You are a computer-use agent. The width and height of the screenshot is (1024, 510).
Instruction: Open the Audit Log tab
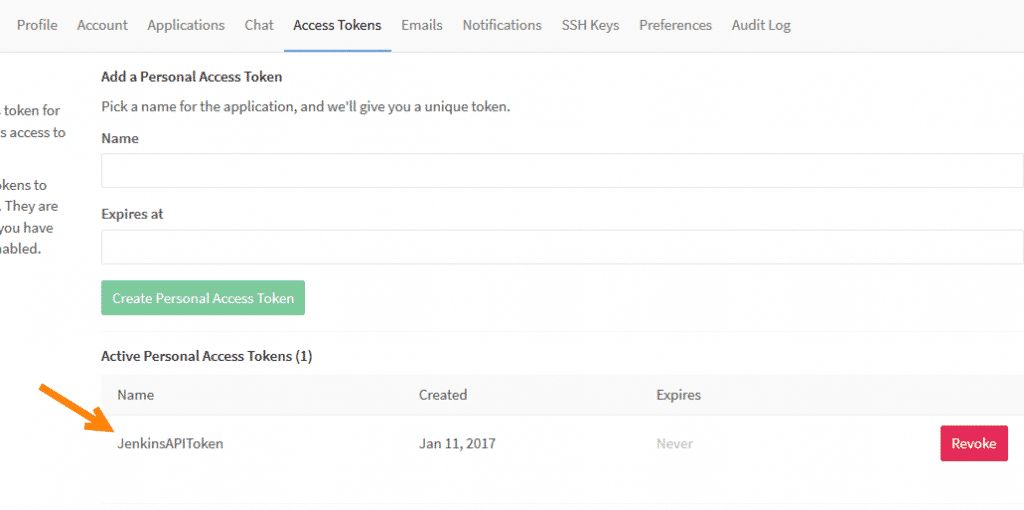pos(761,25)
